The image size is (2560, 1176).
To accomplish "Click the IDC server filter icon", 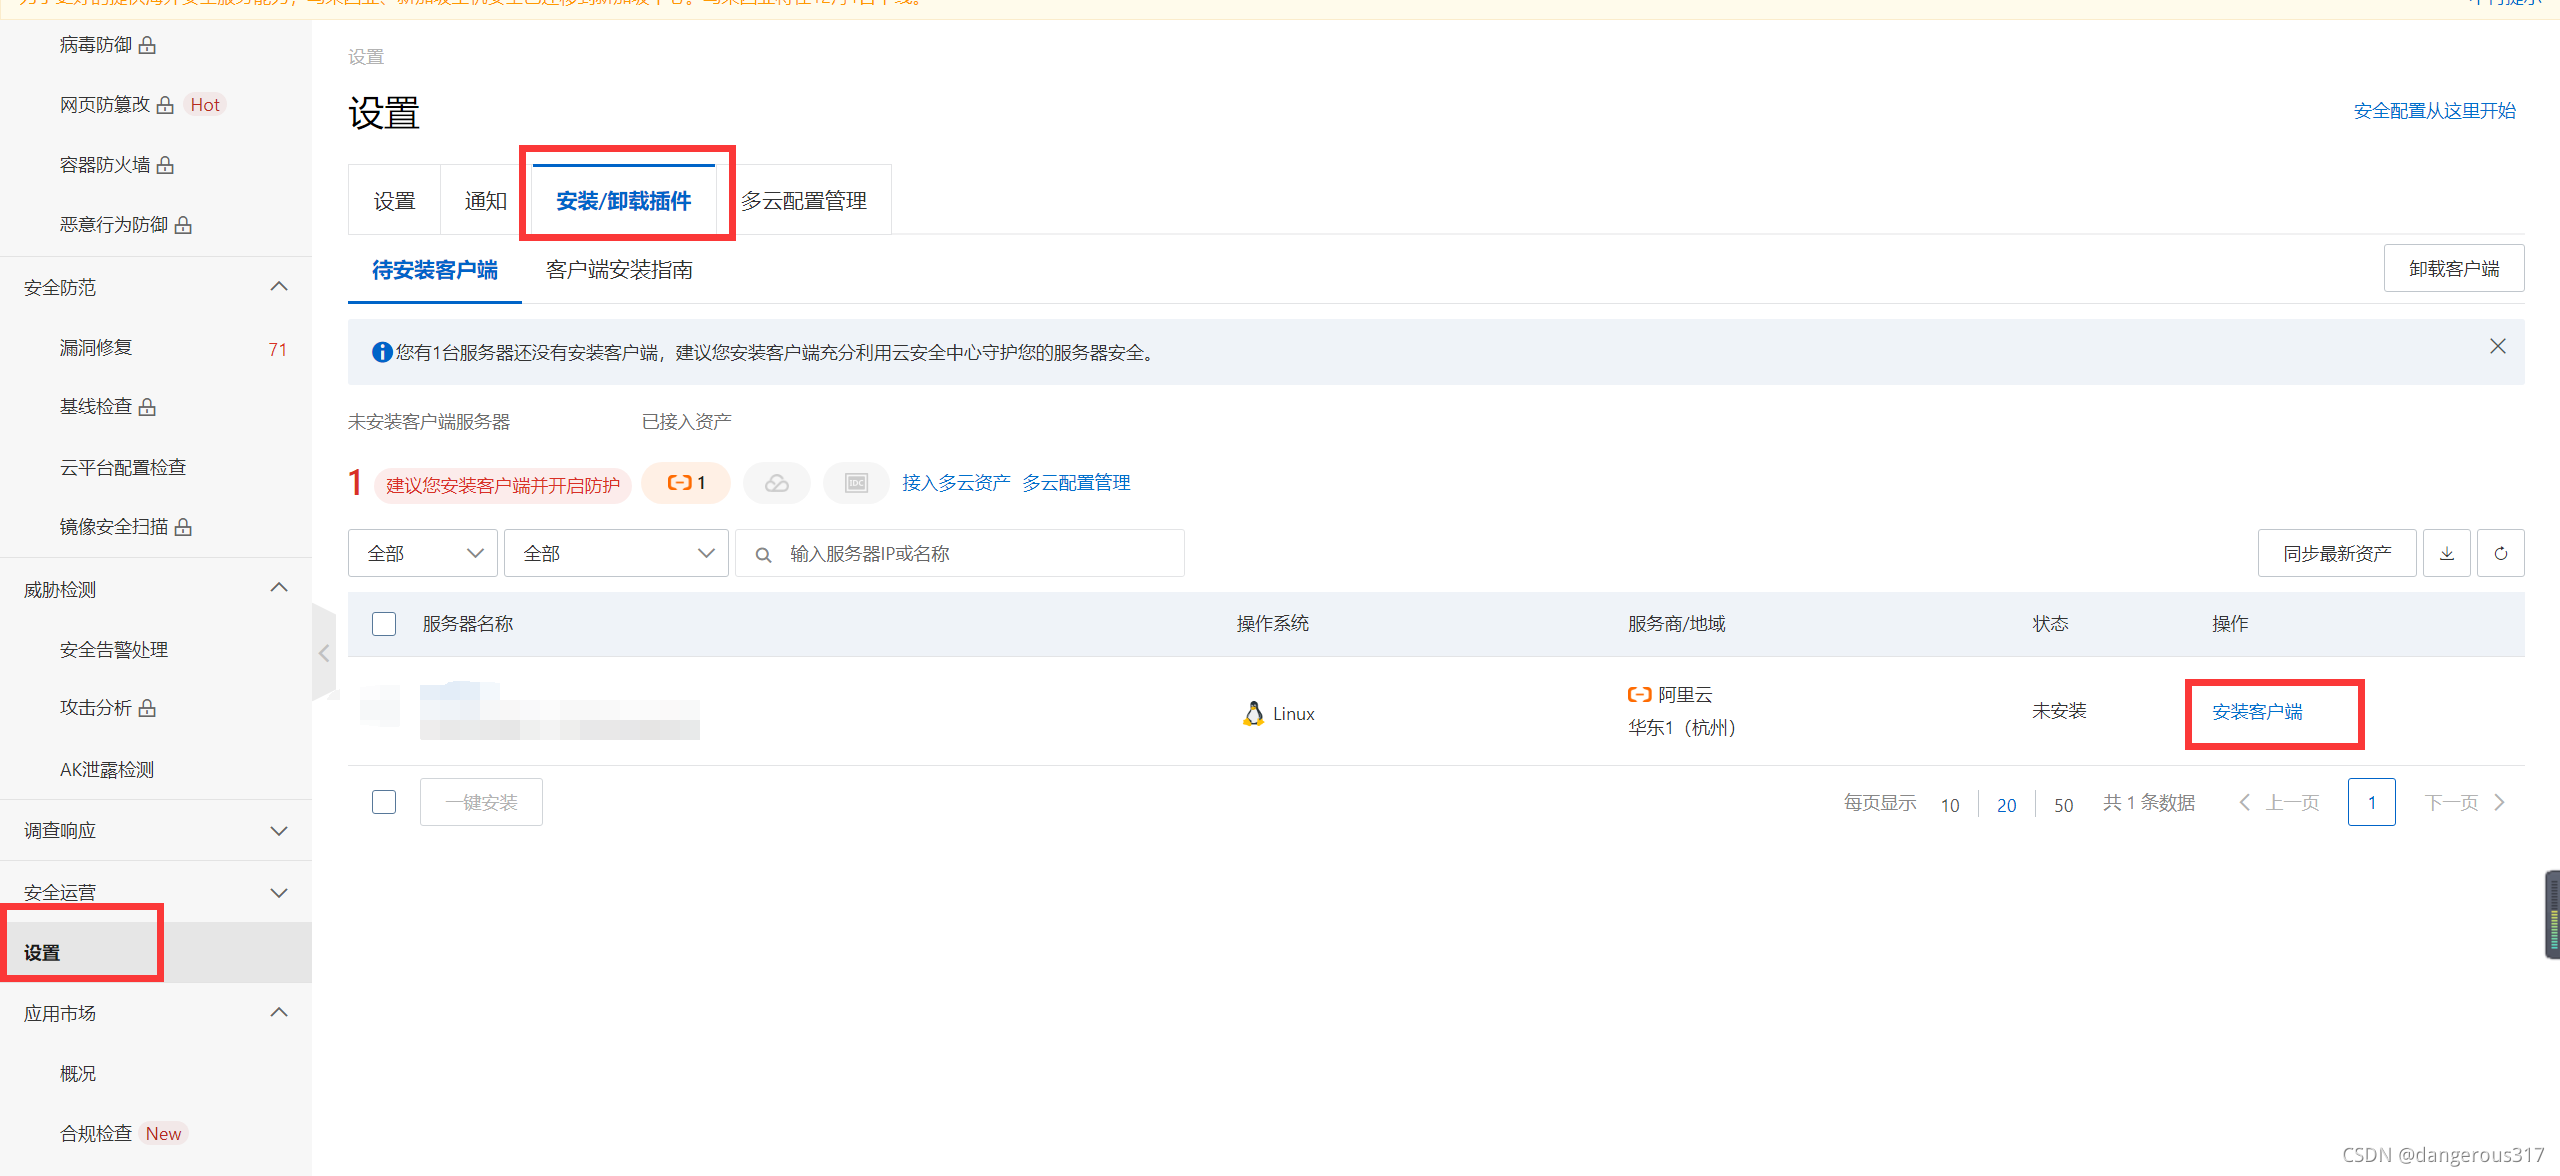I will (x=856, y=483).
